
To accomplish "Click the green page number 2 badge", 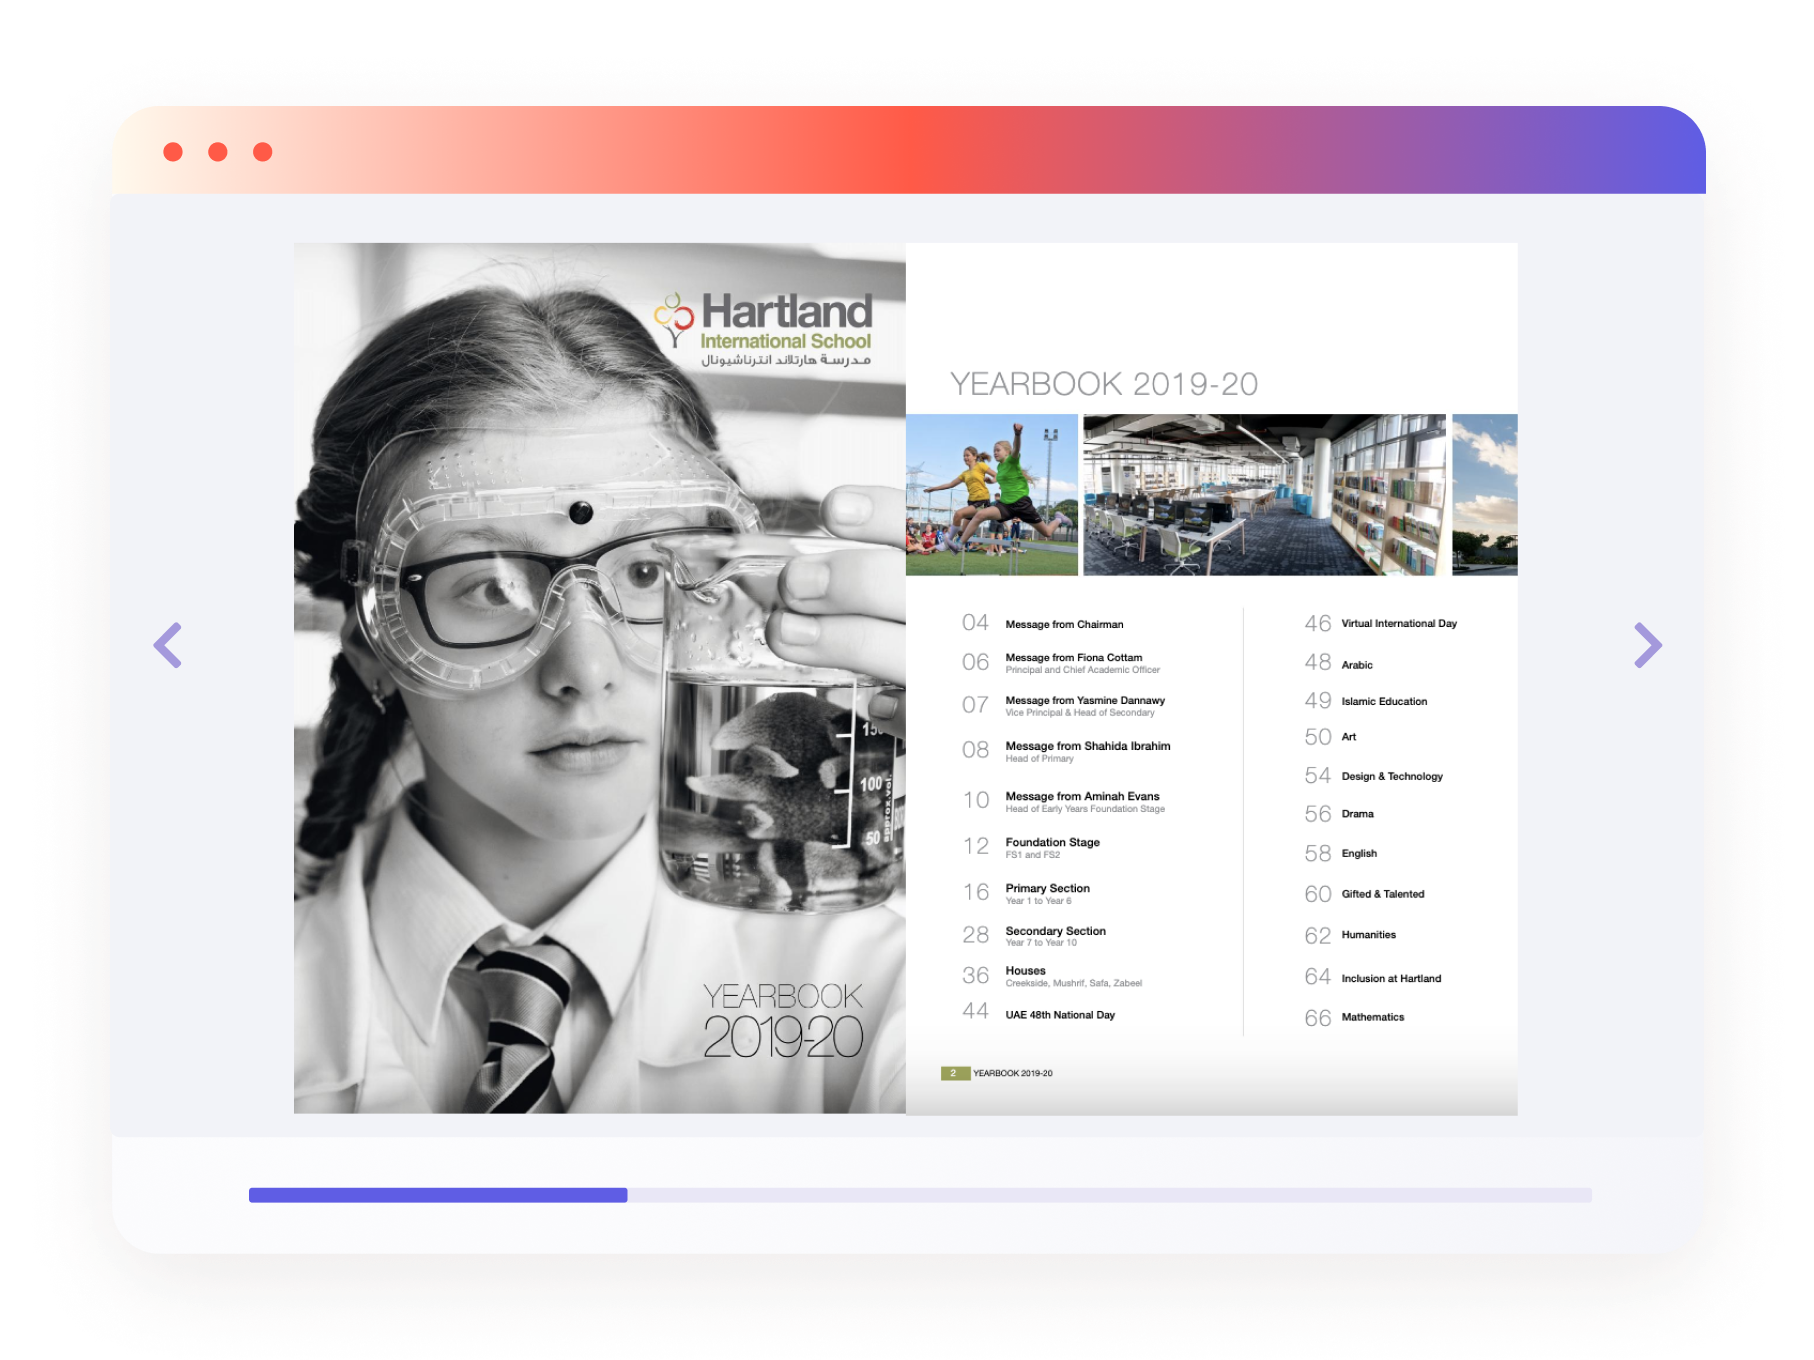I will coord(954,1073).
